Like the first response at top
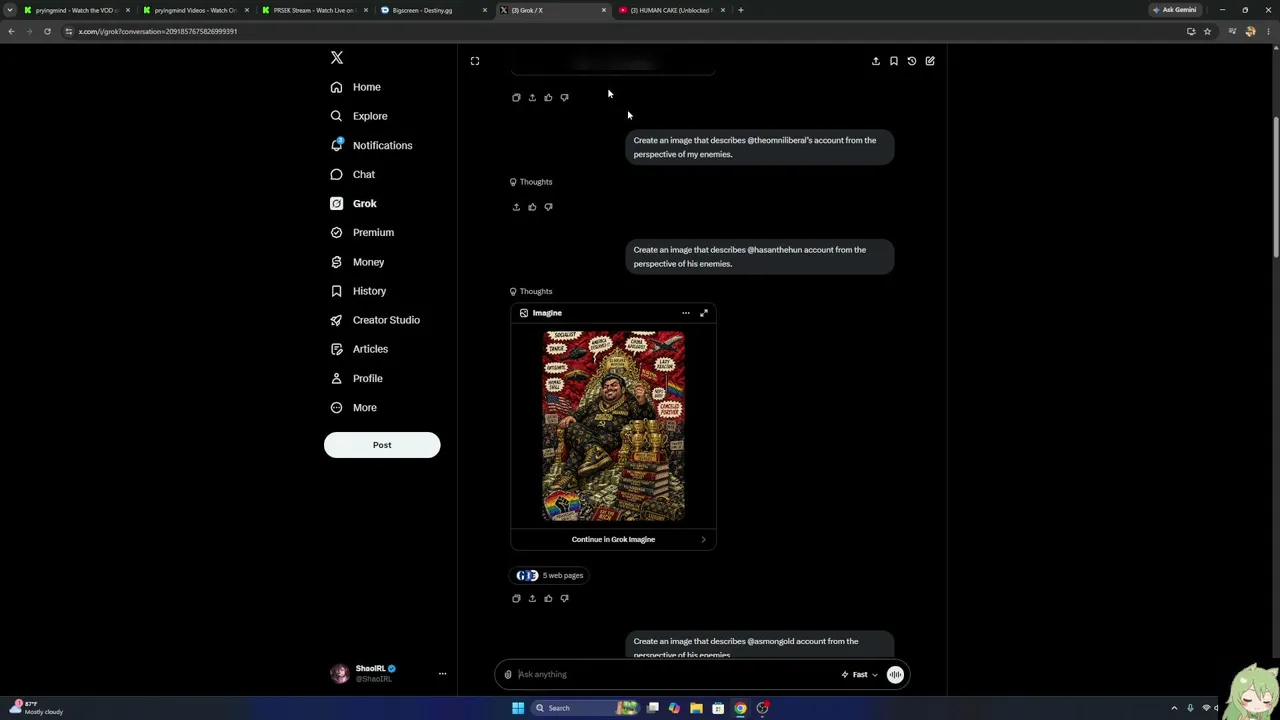The height and width of the screenshot is (720, 1280). 548,98
